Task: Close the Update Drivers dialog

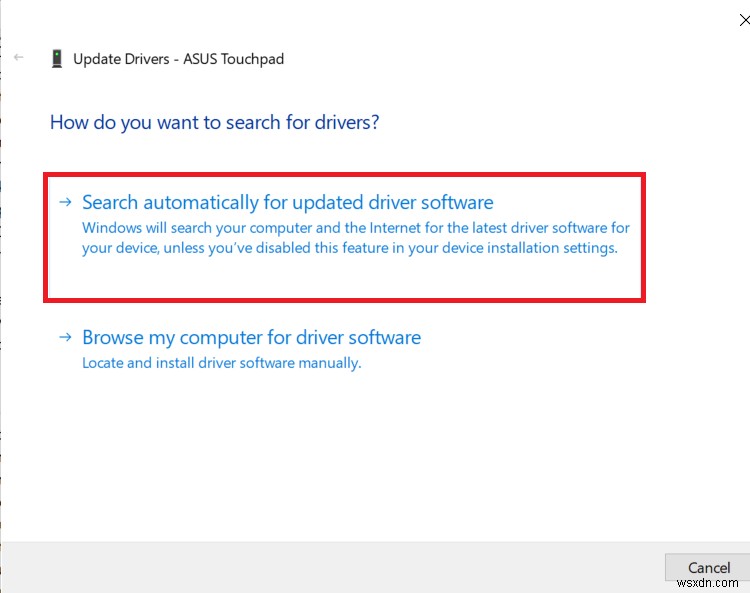Action: click(x=744, y=20)
